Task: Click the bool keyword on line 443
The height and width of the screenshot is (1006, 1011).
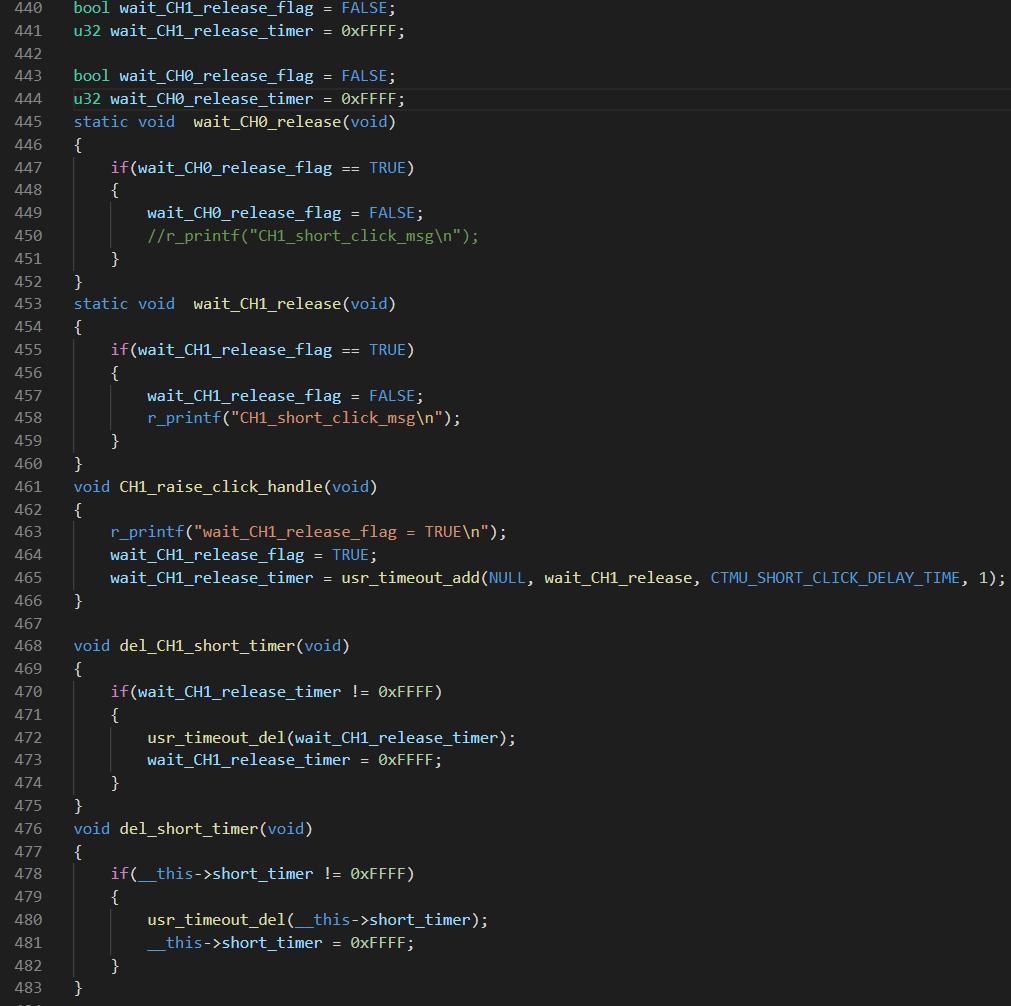Action: pyautogui.click(x=92, y=76)
